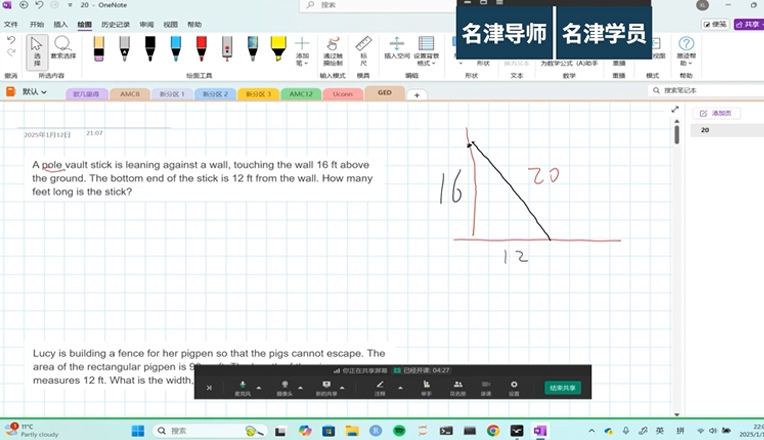Viewport: 764px width, 440px height.
Task: Open meeting settings gear icon
Action: [514, 387]
